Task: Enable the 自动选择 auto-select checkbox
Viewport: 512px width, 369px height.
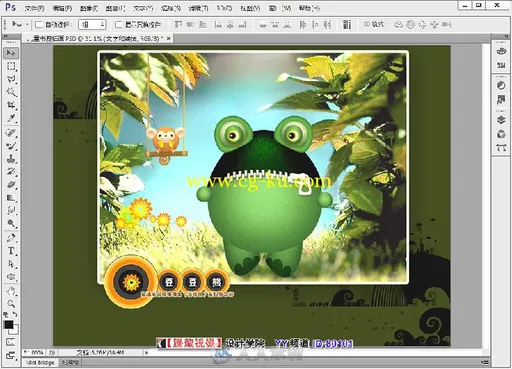Action: tap(39, 24)
